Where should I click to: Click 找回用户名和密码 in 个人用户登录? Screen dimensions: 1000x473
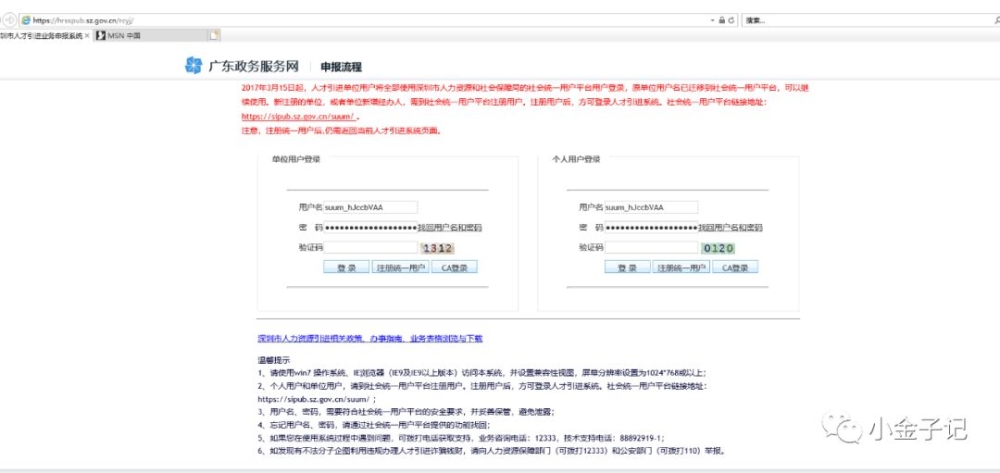pos(730,228)
